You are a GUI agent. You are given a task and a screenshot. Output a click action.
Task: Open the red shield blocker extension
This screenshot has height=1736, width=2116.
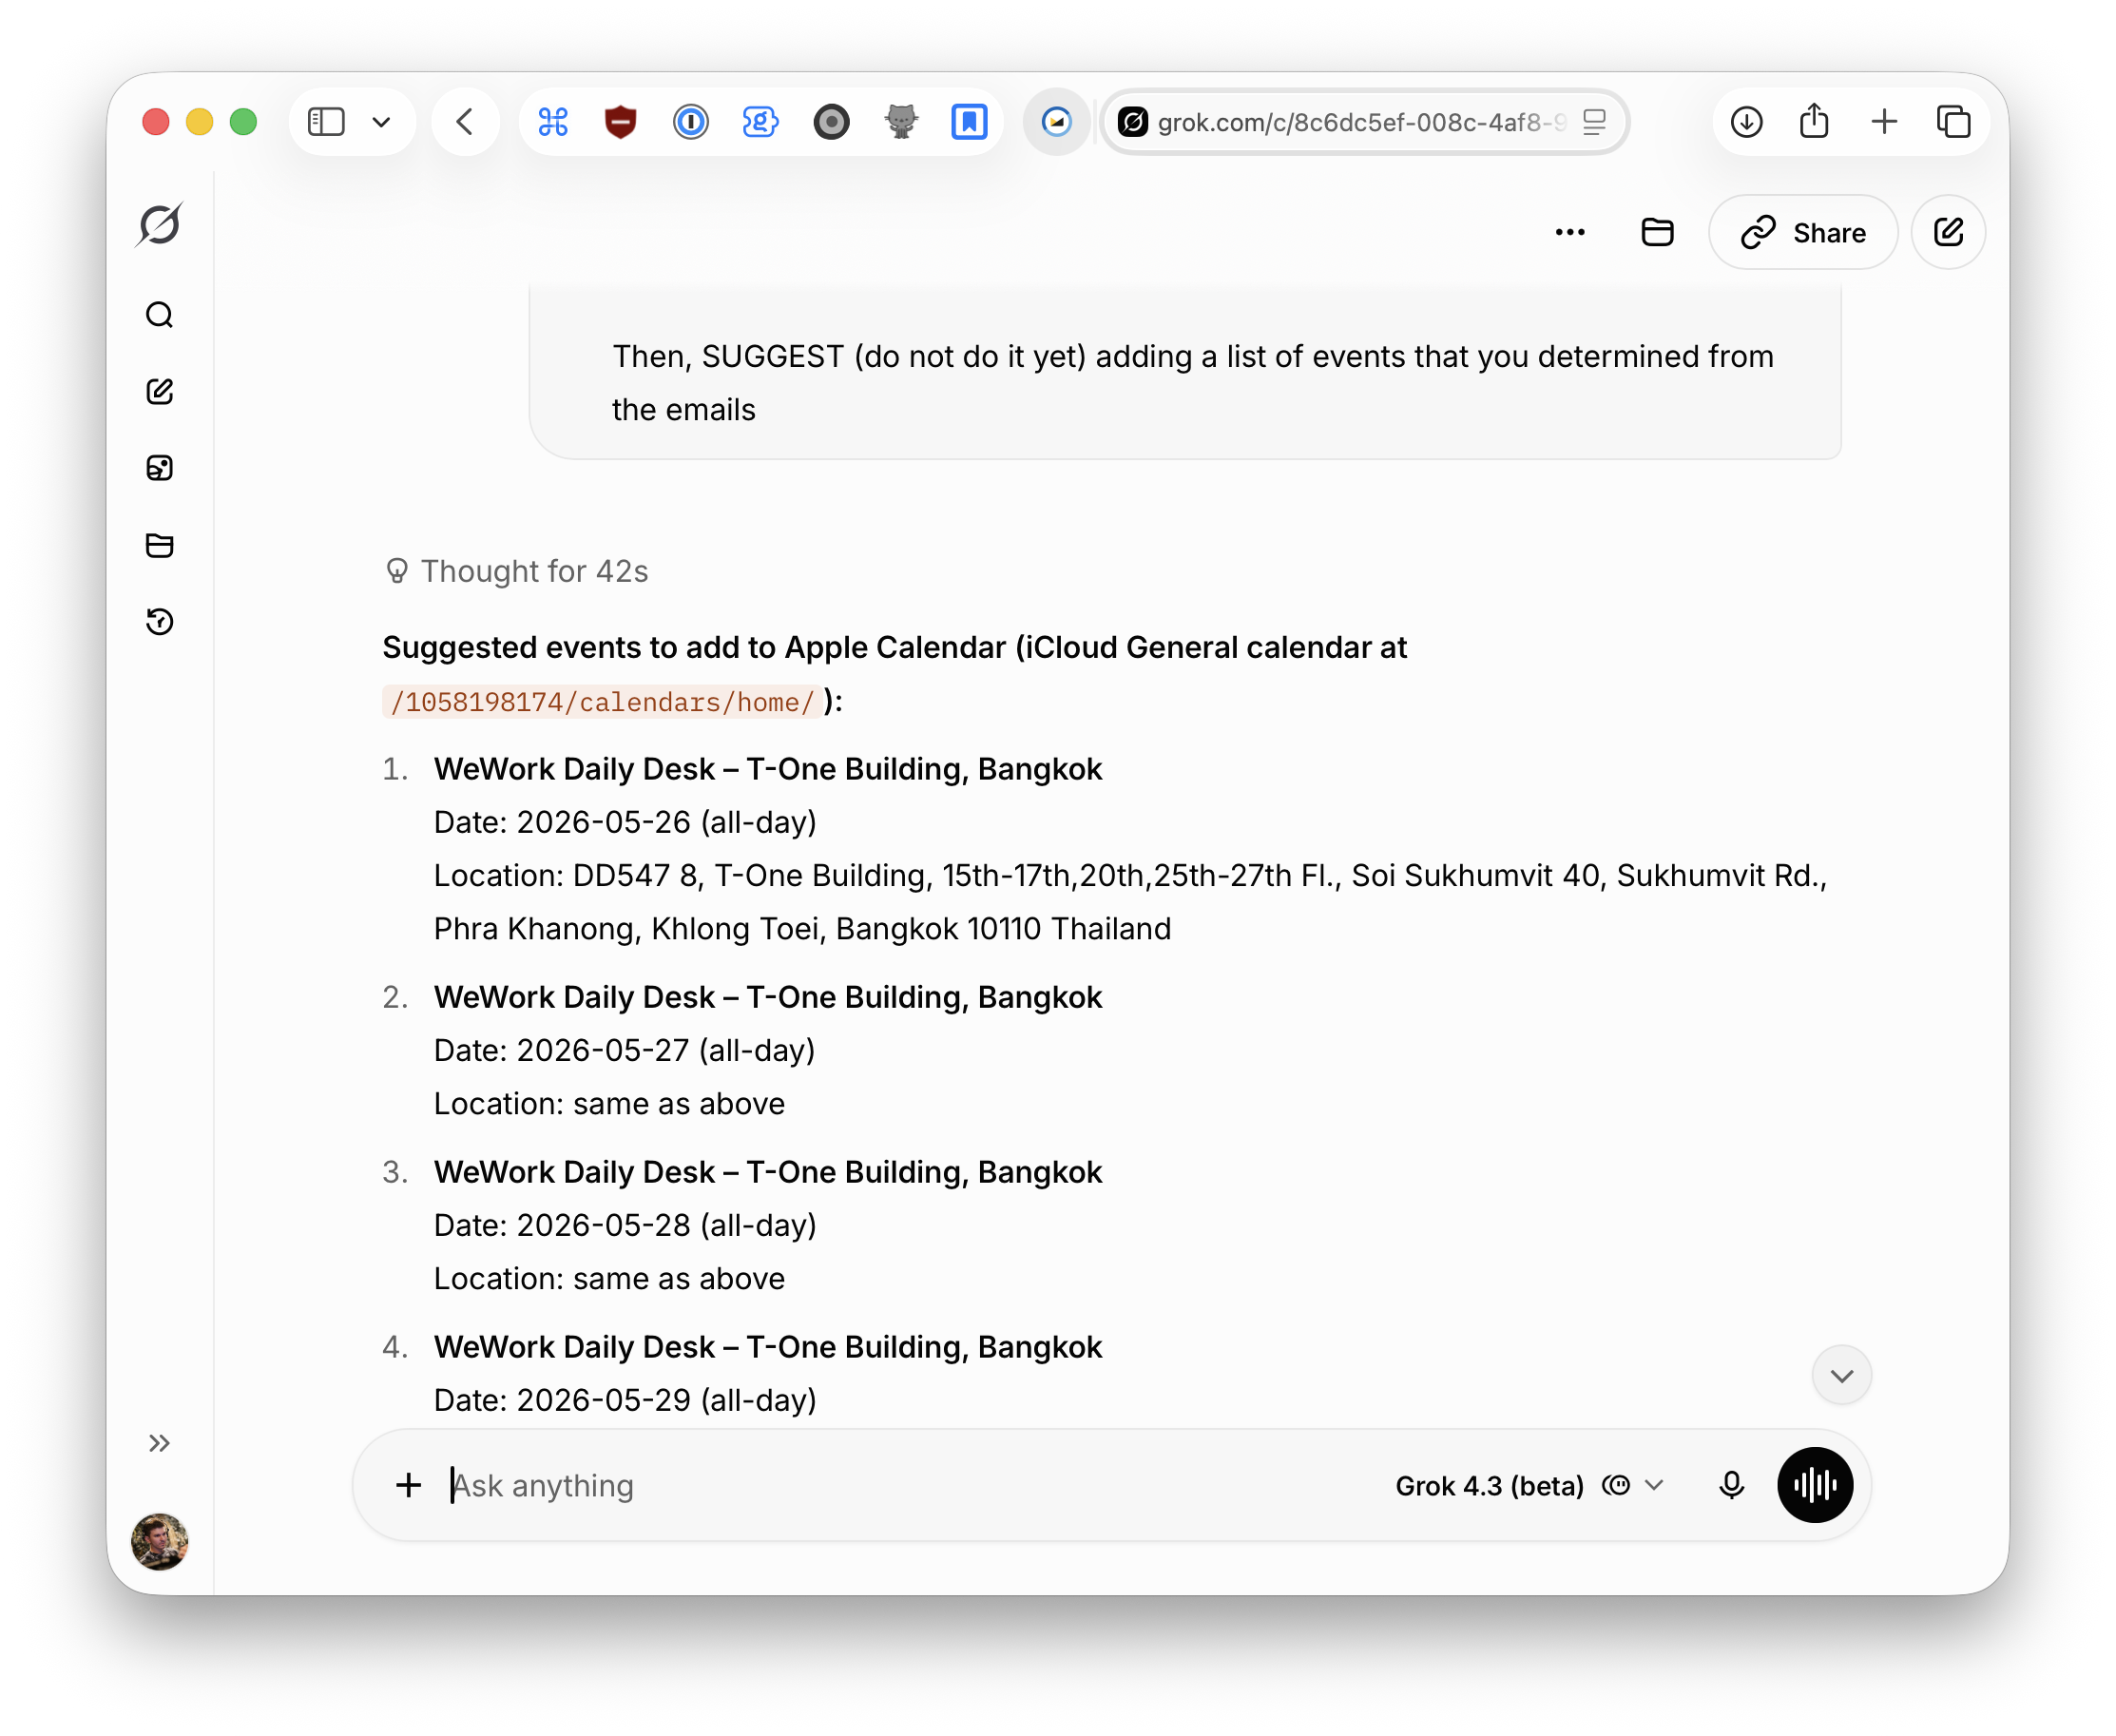click(621, 122)
